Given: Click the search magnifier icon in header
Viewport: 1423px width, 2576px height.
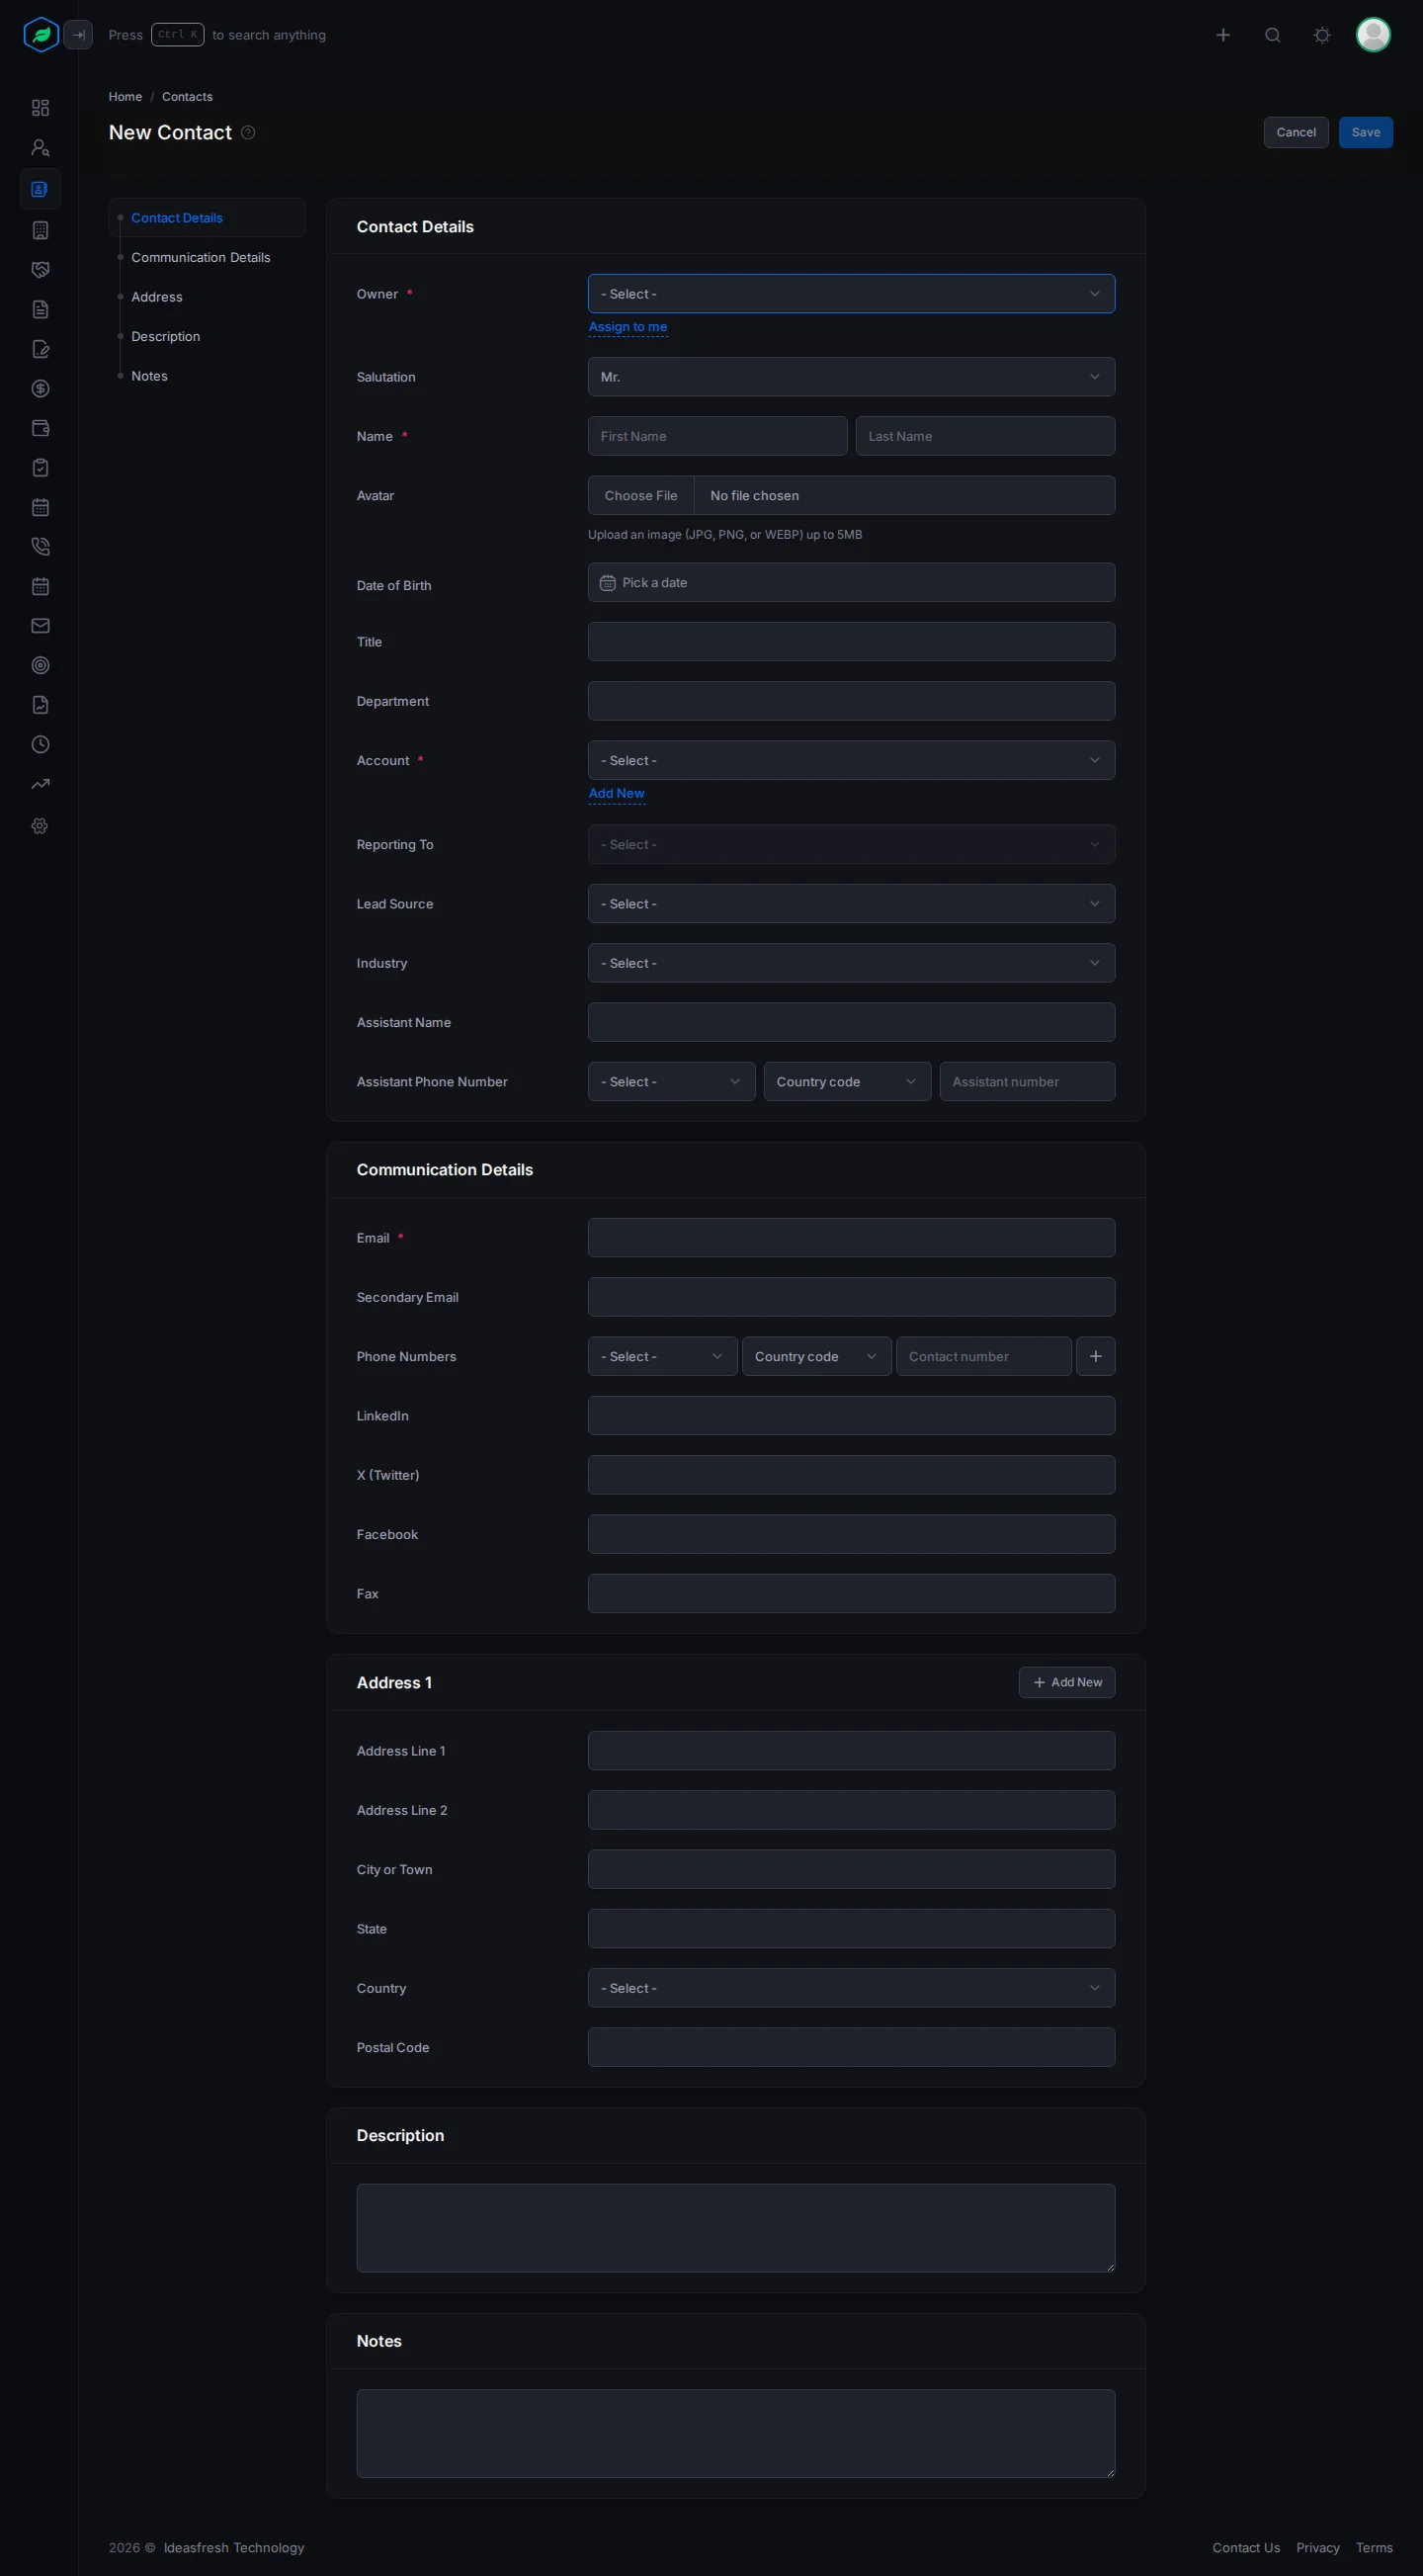Looking at the screenshot, I should click(x=1273, y=35).
